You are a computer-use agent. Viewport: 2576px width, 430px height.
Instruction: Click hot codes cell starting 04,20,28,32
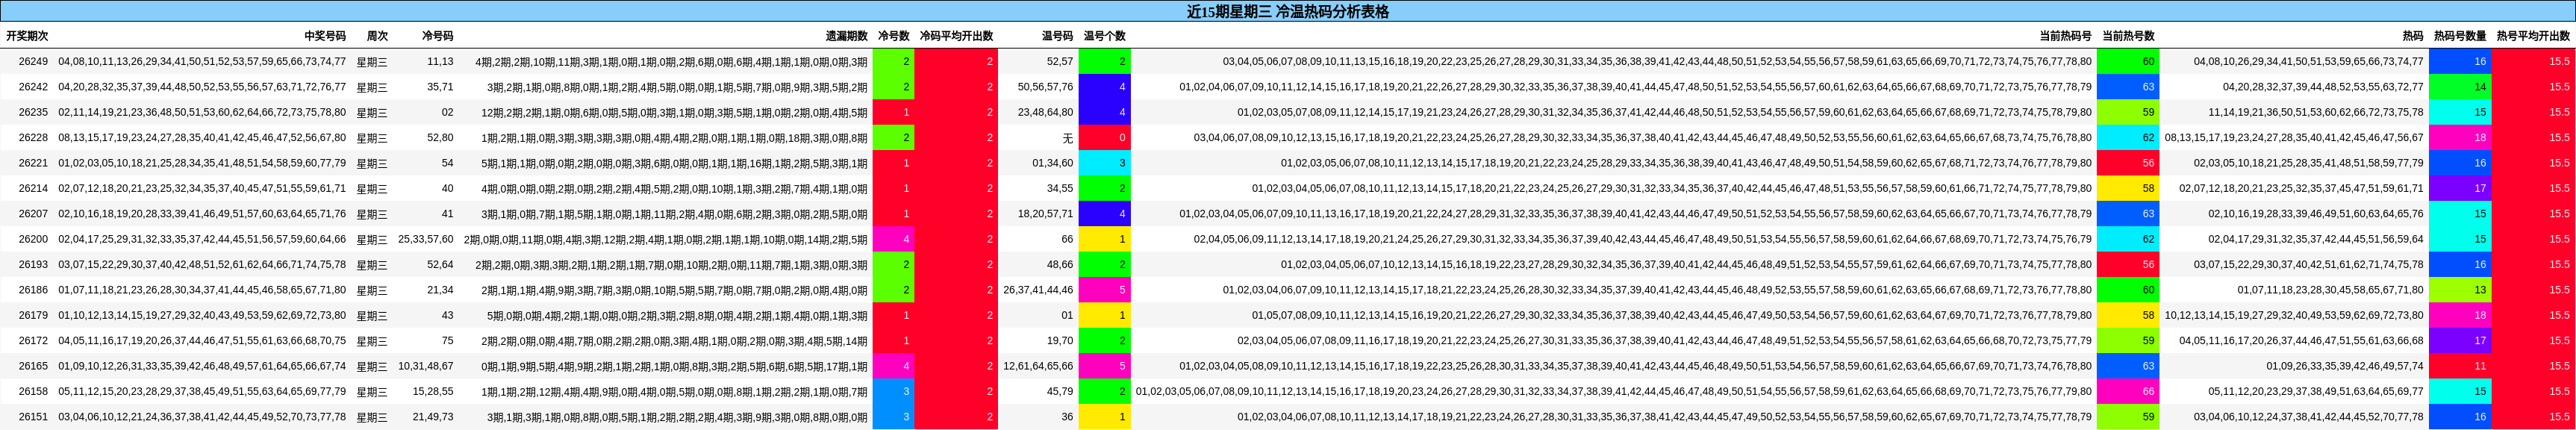[2323, 87]
